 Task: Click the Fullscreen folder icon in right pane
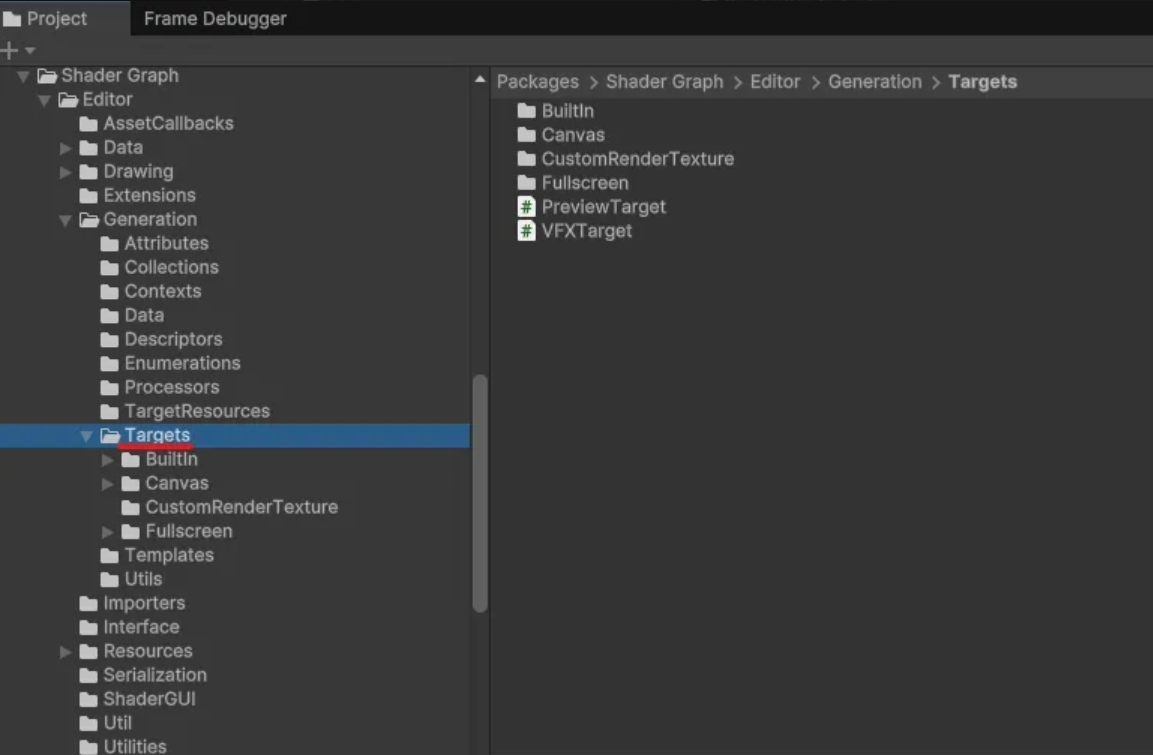pyautogui.click(x=526, y=183)
